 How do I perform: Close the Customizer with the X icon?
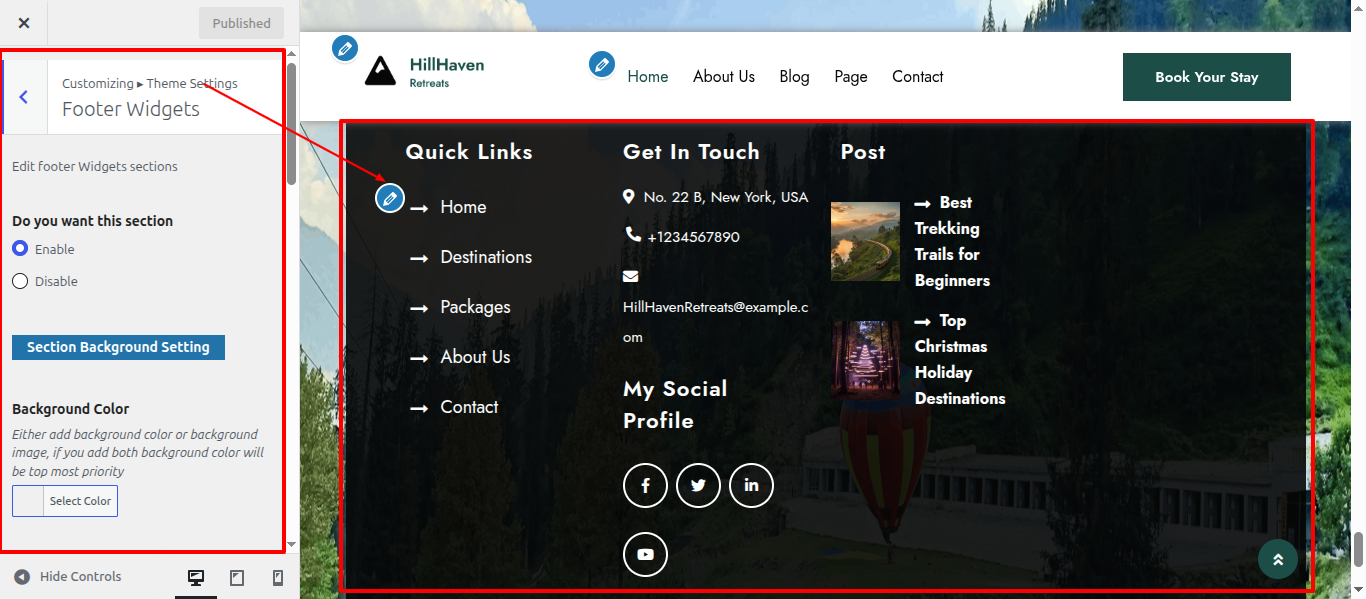pyautogui.click(x=24, y=23)
